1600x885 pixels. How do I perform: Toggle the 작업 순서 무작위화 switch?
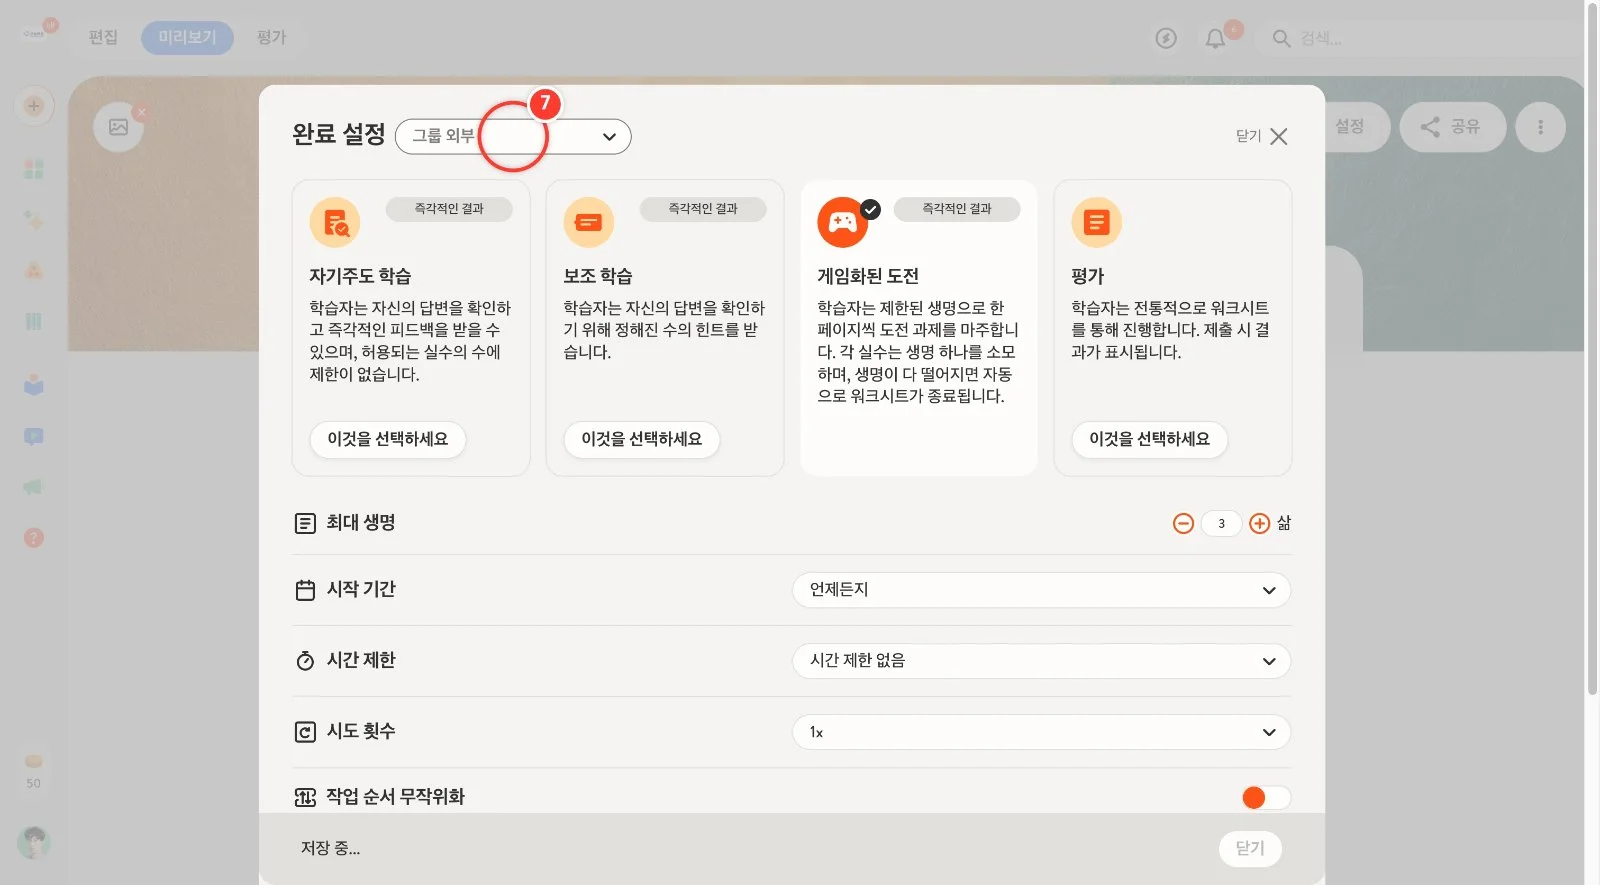(1266, 797)
